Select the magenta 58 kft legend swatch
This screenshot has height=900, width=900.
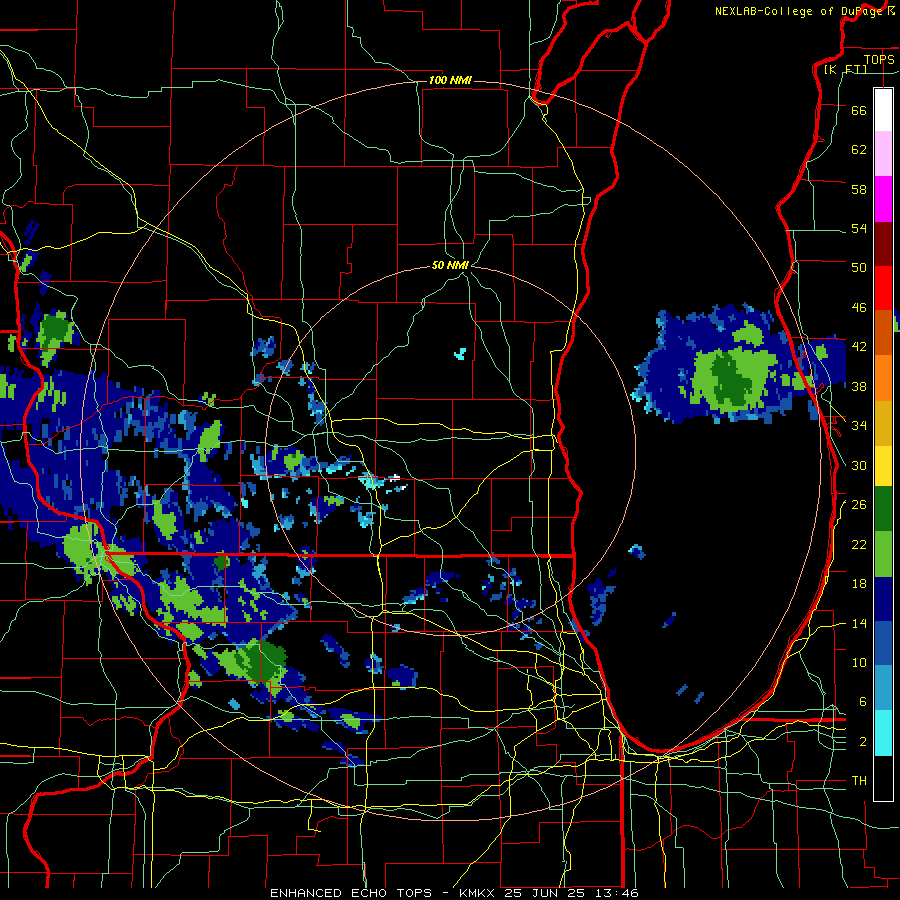[x=883, y=199]
